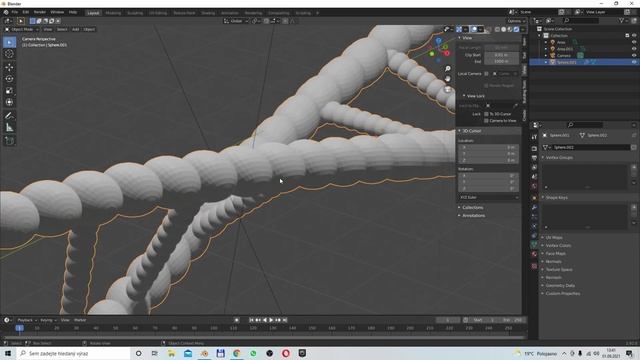
Task: Click the Clip Start value field
Action: (x=501, y=55)
